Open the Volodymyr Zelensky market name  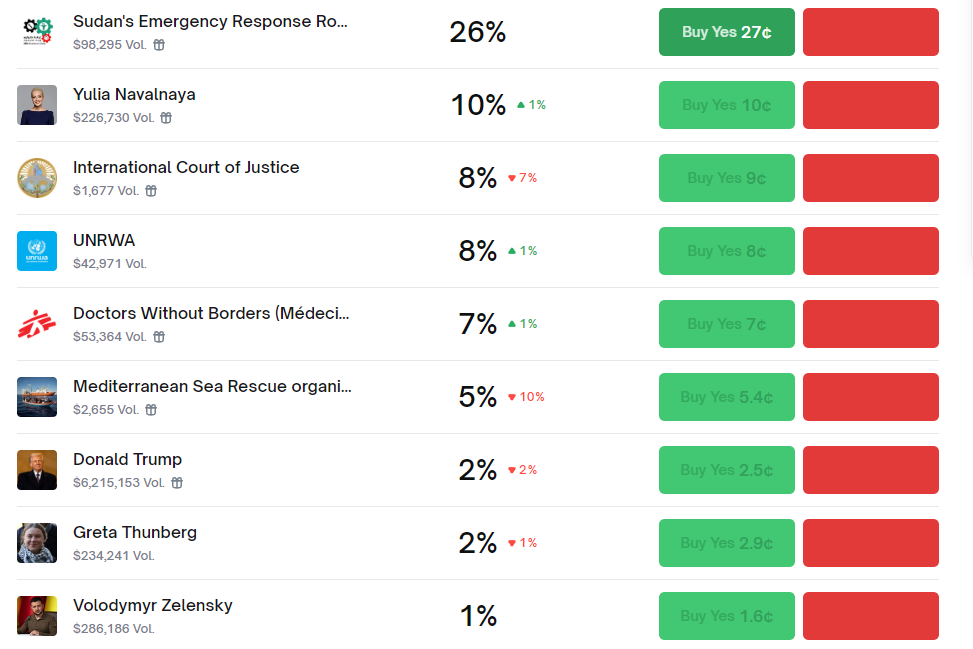(x=153, y=606)
